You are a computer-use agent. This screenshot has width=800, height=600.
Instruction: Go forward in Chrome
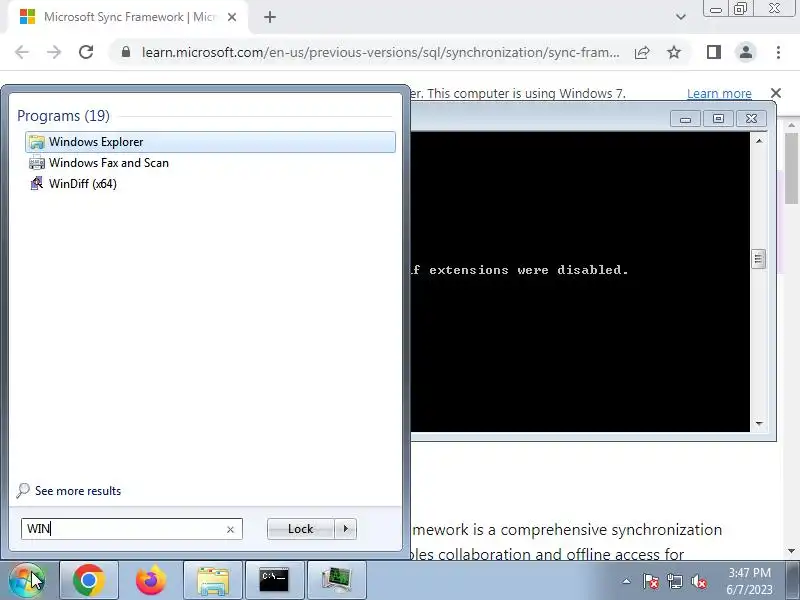[54, 52]
